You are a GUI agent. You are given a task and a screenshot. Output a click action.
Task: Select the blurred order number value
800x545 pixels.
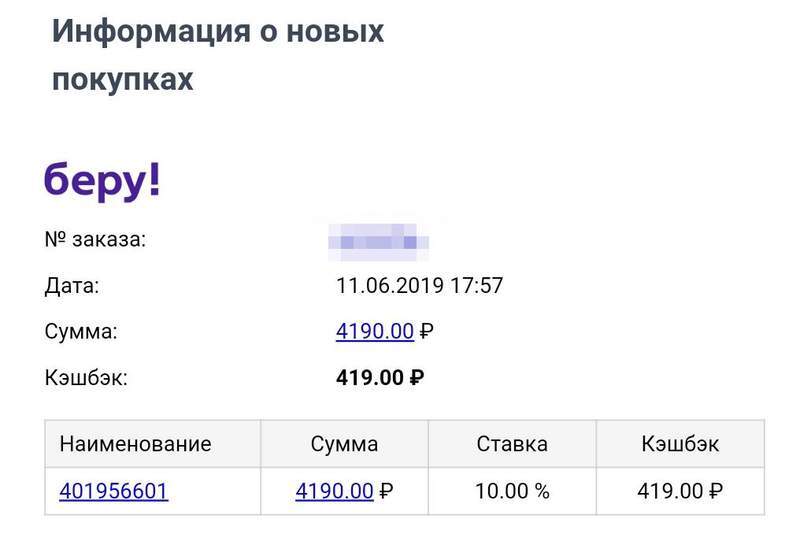(378, 241)
